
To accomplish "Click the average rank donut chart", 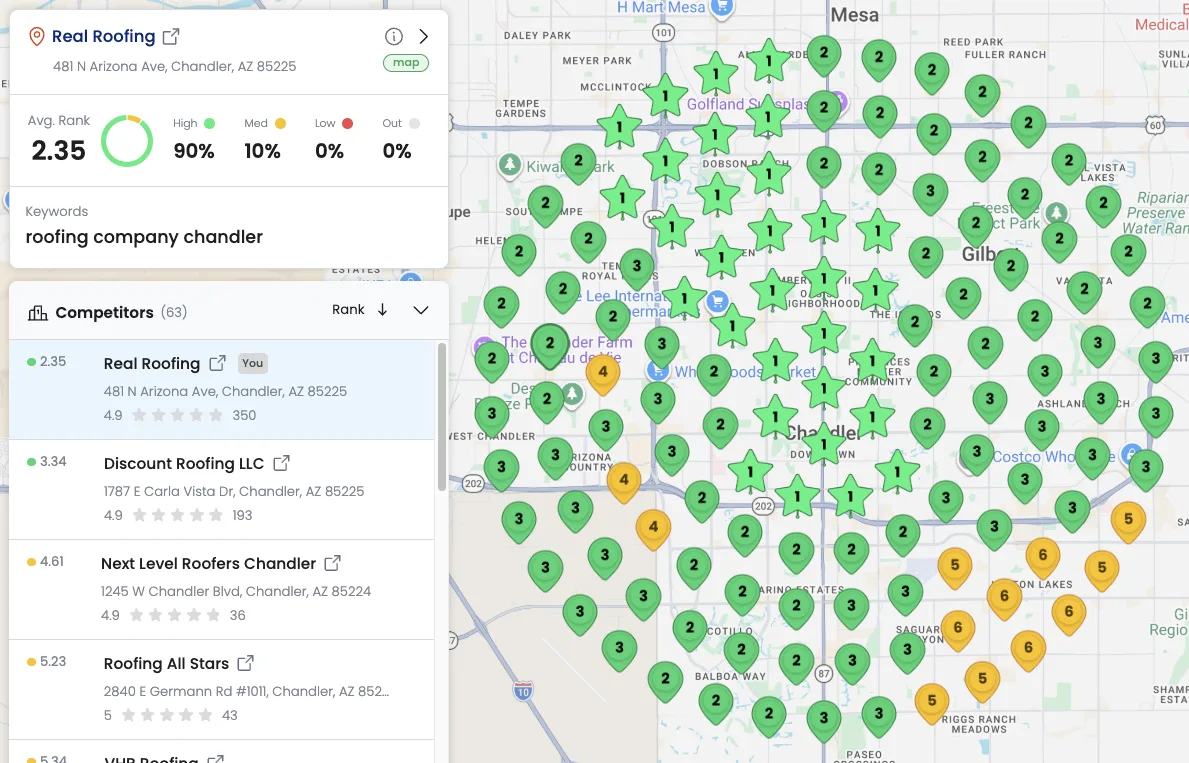I will (127, 140).
